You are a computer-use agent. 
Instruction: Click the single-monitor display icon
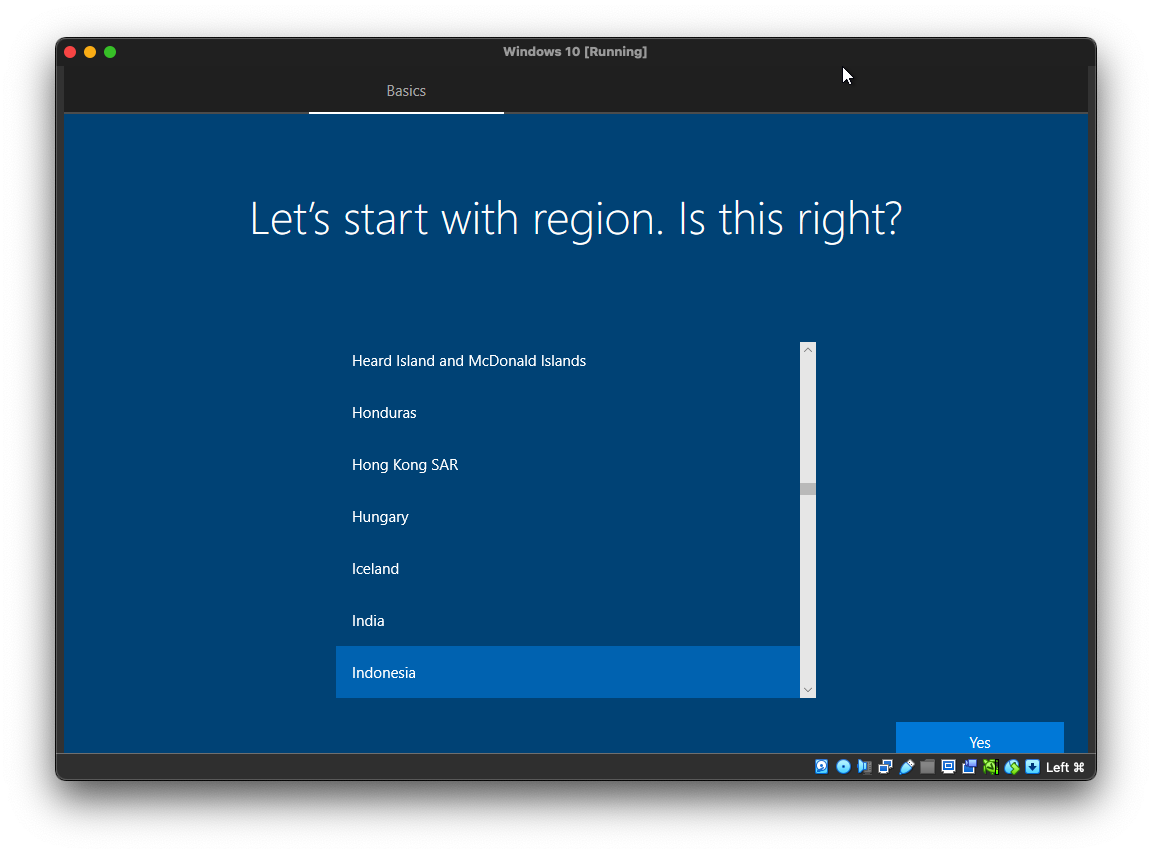948,767
